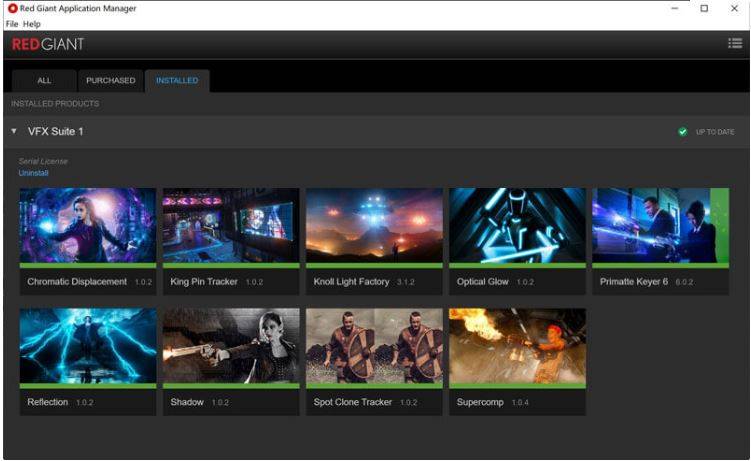This screenshot has height=461, width=751.
Task: Click the Red Giant logo in header
Action: click(x=48, y=45)
